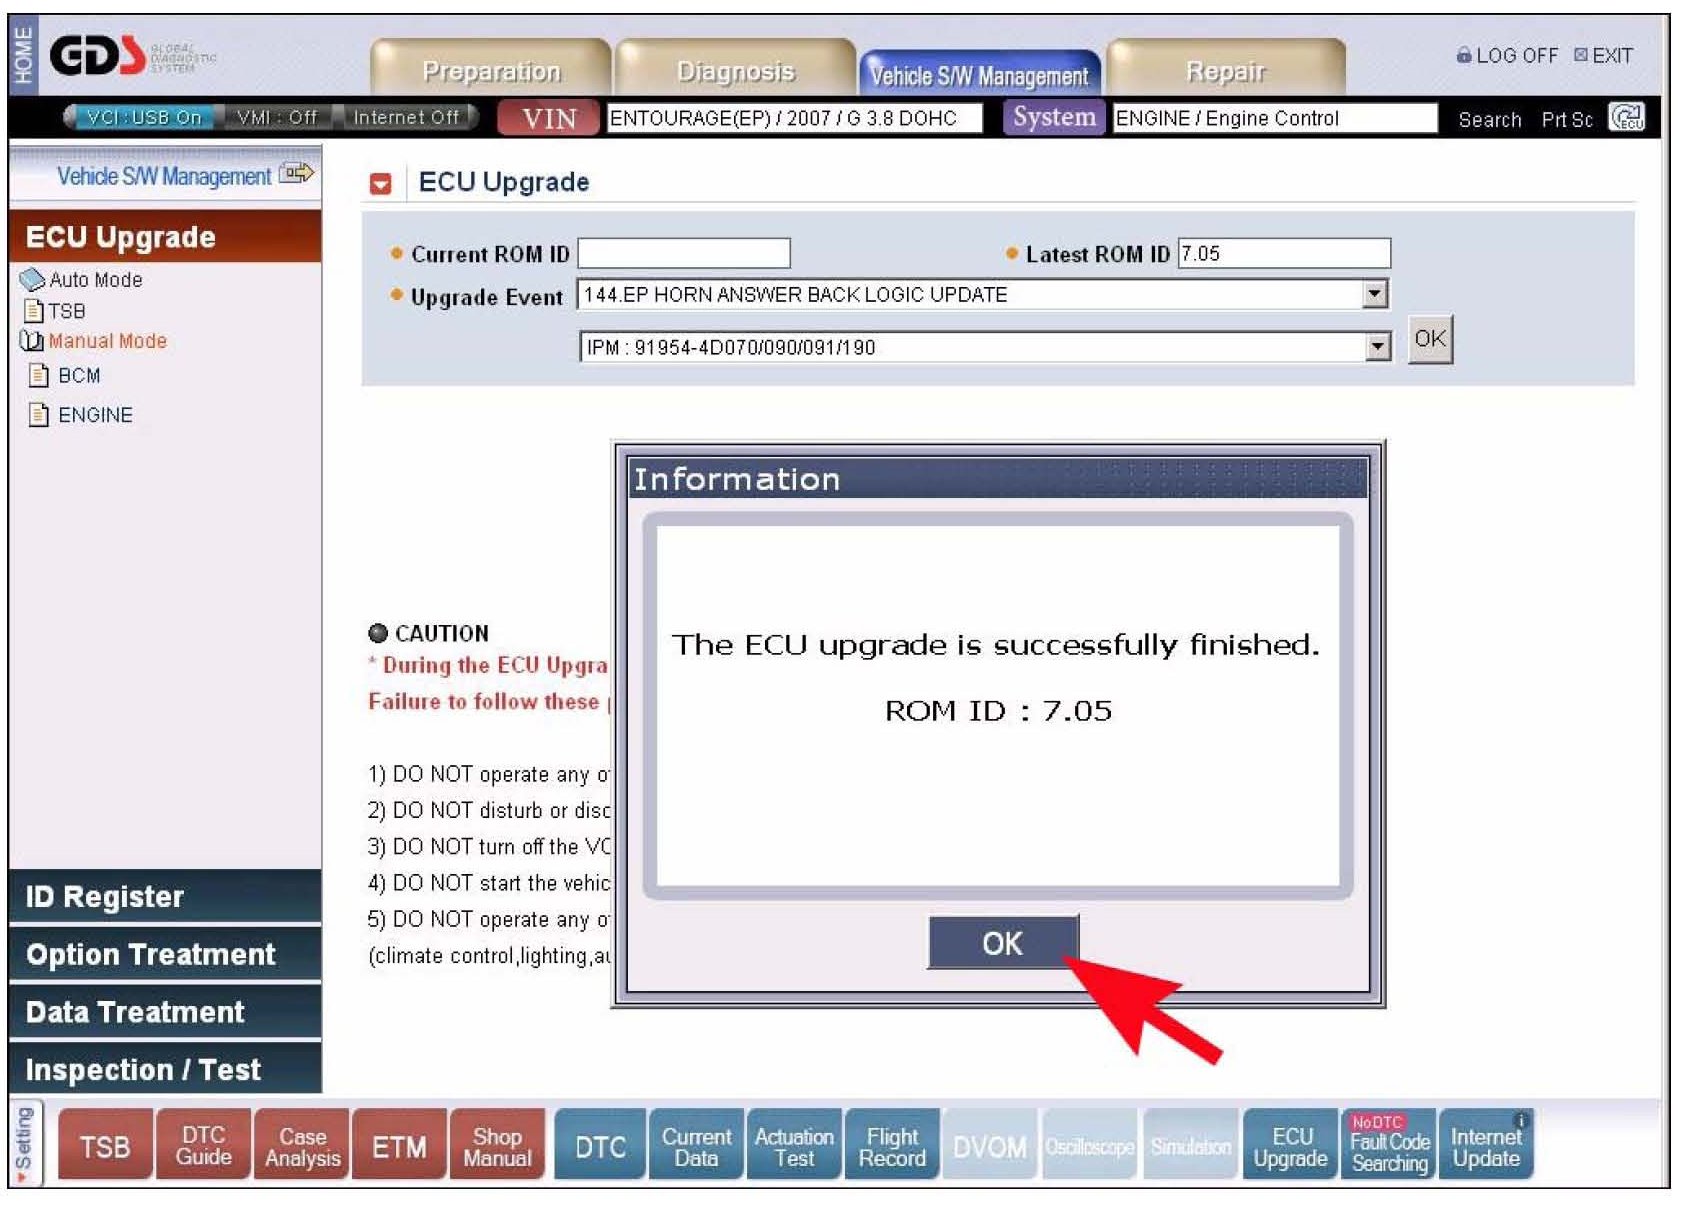Click the Vehicle S/W Management arrow icon

point(296,174)
